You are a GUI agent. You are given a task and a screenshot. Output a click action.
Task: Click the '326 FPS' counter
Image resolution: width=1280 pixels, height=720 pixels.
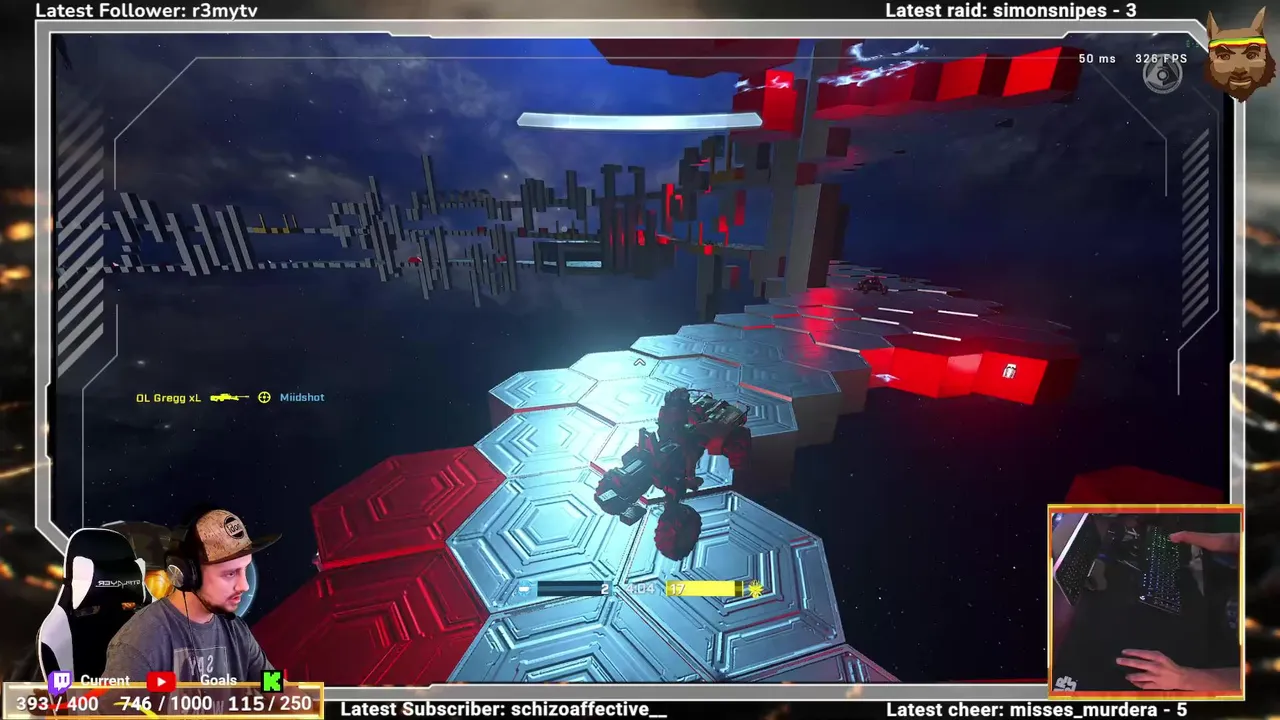coord(1161,59)
